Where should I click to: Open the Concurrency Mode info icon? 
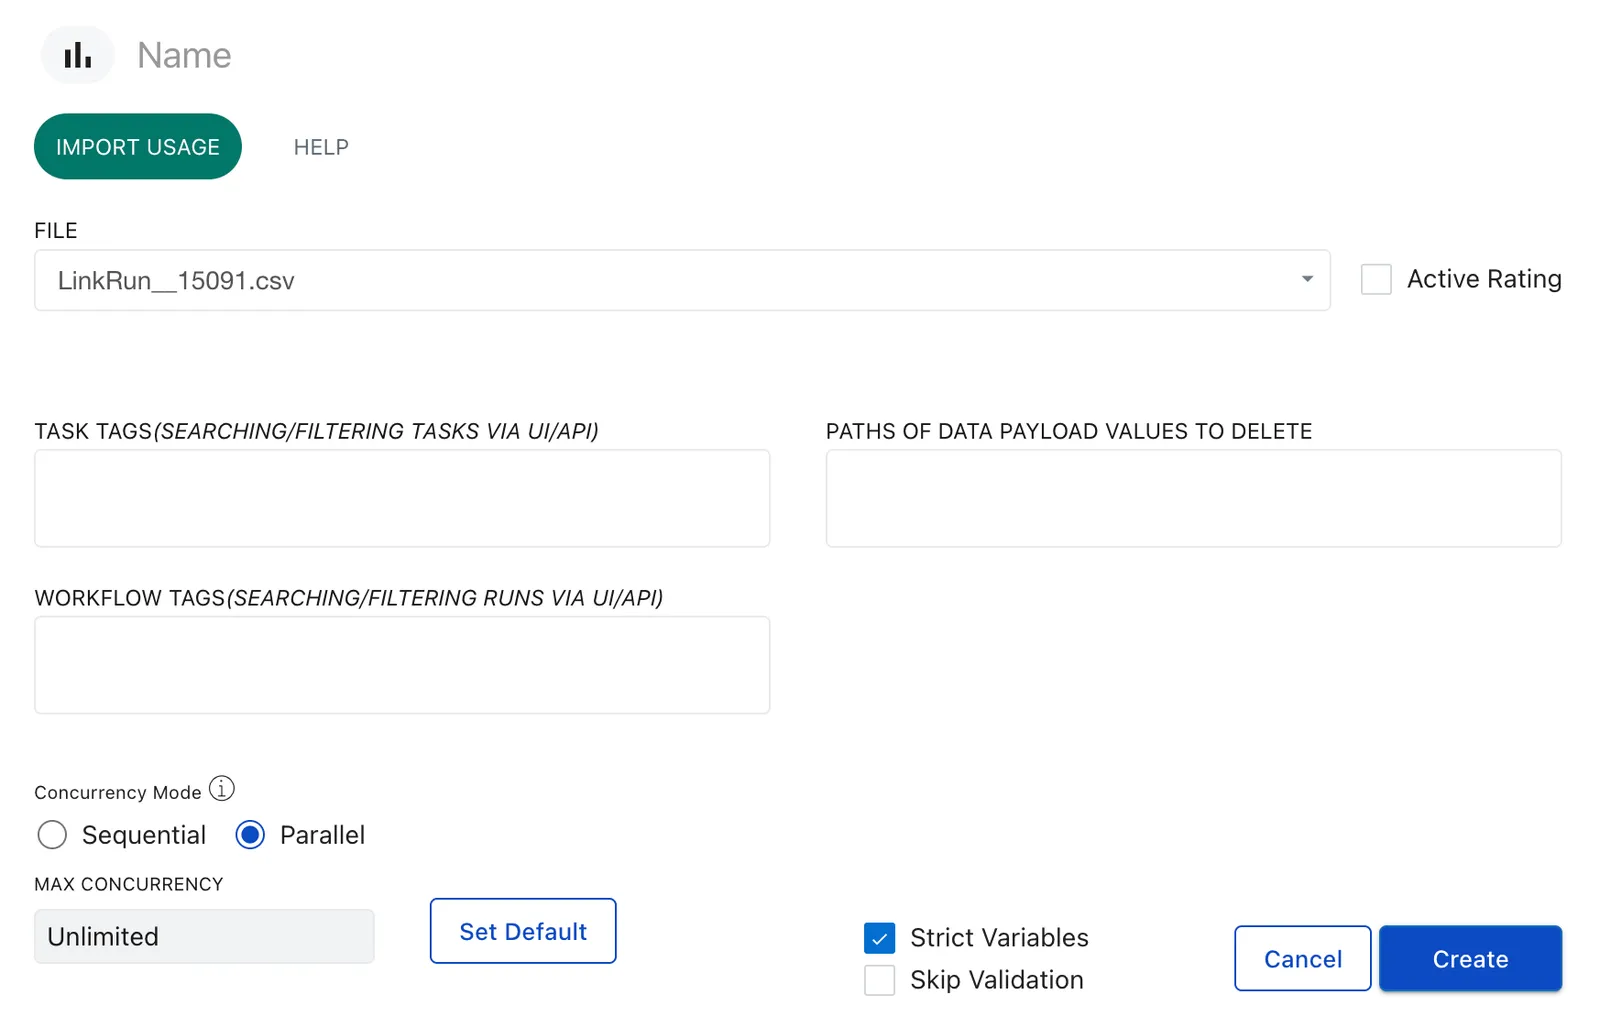click(222, 789)
